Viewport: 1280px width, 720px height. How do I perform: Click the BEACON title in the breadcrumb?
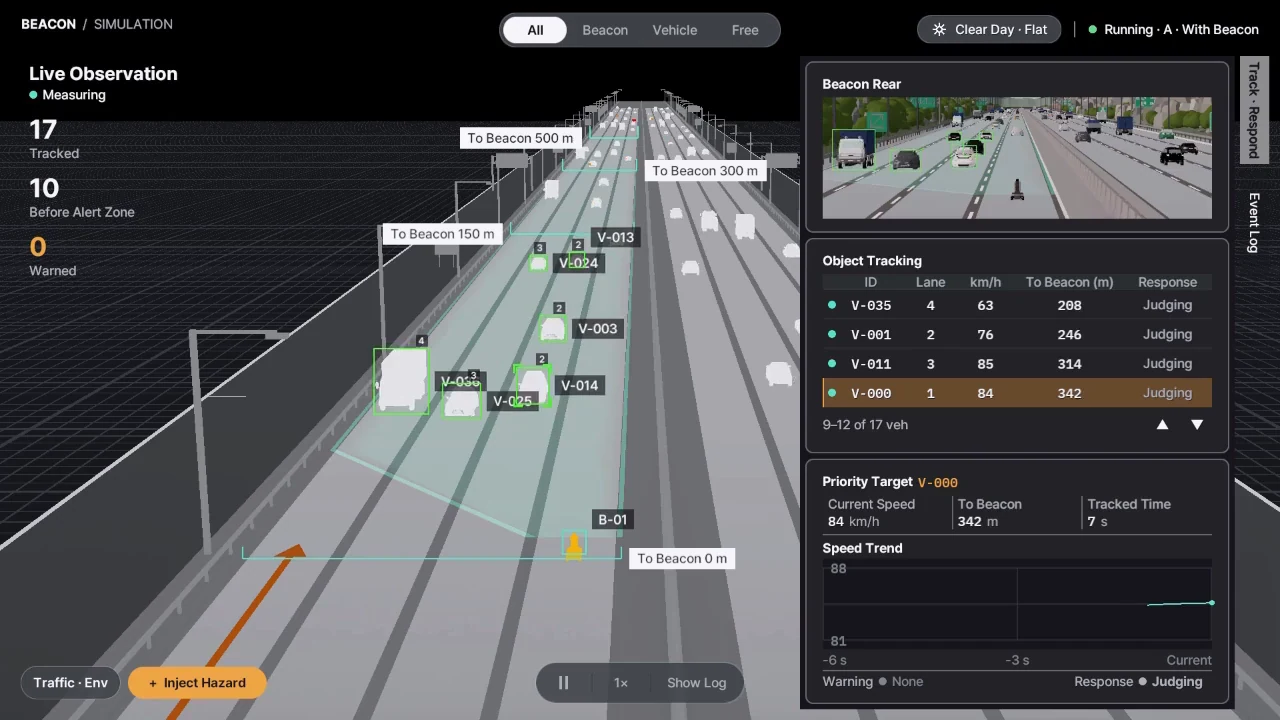click(48, 24)
